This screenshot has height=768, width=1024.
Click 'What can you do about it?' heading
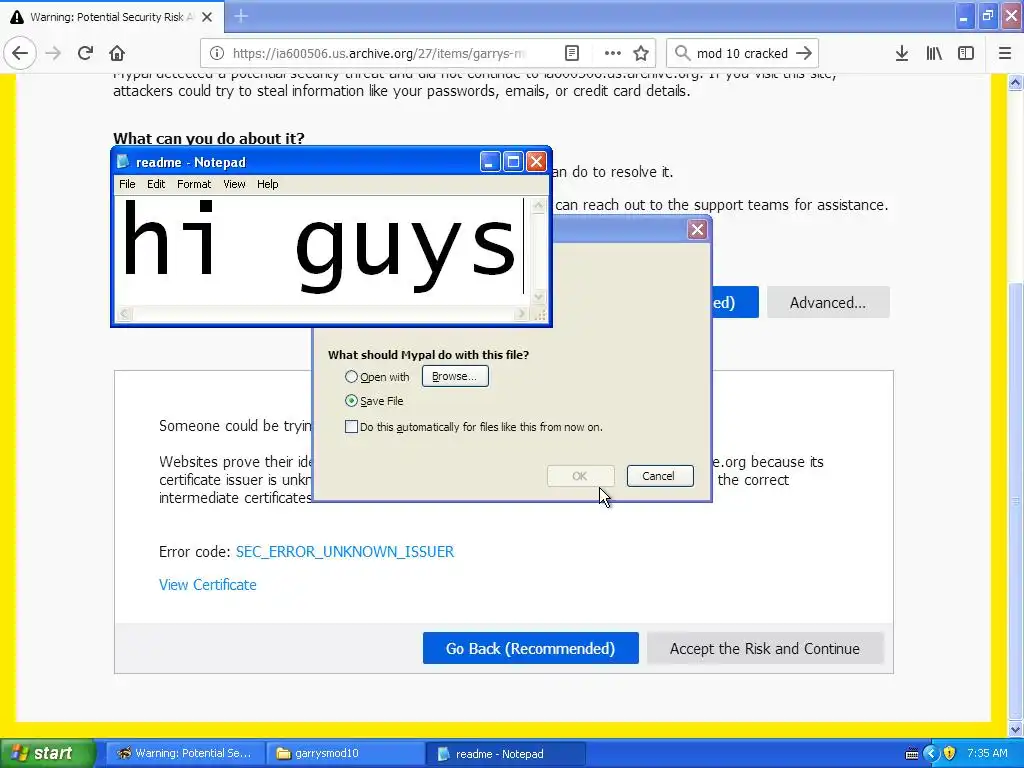[x=209, y=138]
